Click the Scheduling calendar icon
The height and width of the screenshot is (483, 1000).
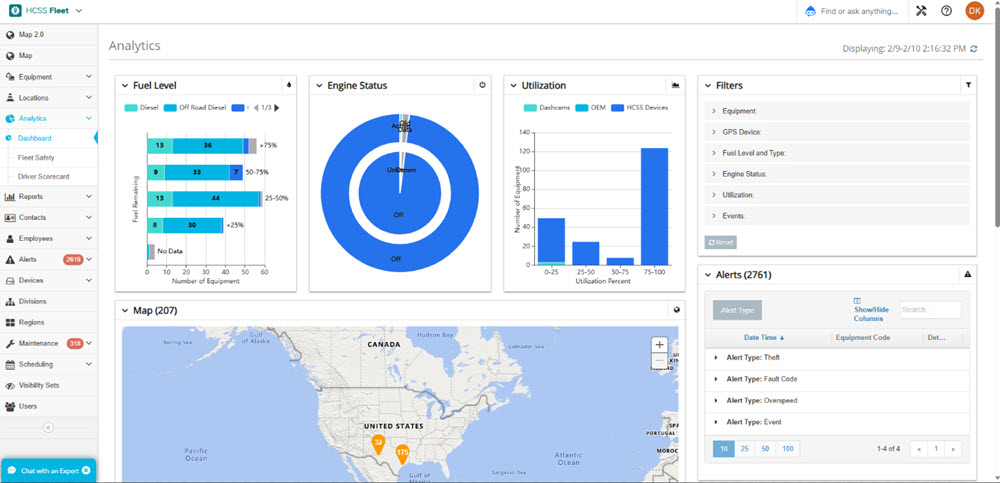[x=10, y=364]
